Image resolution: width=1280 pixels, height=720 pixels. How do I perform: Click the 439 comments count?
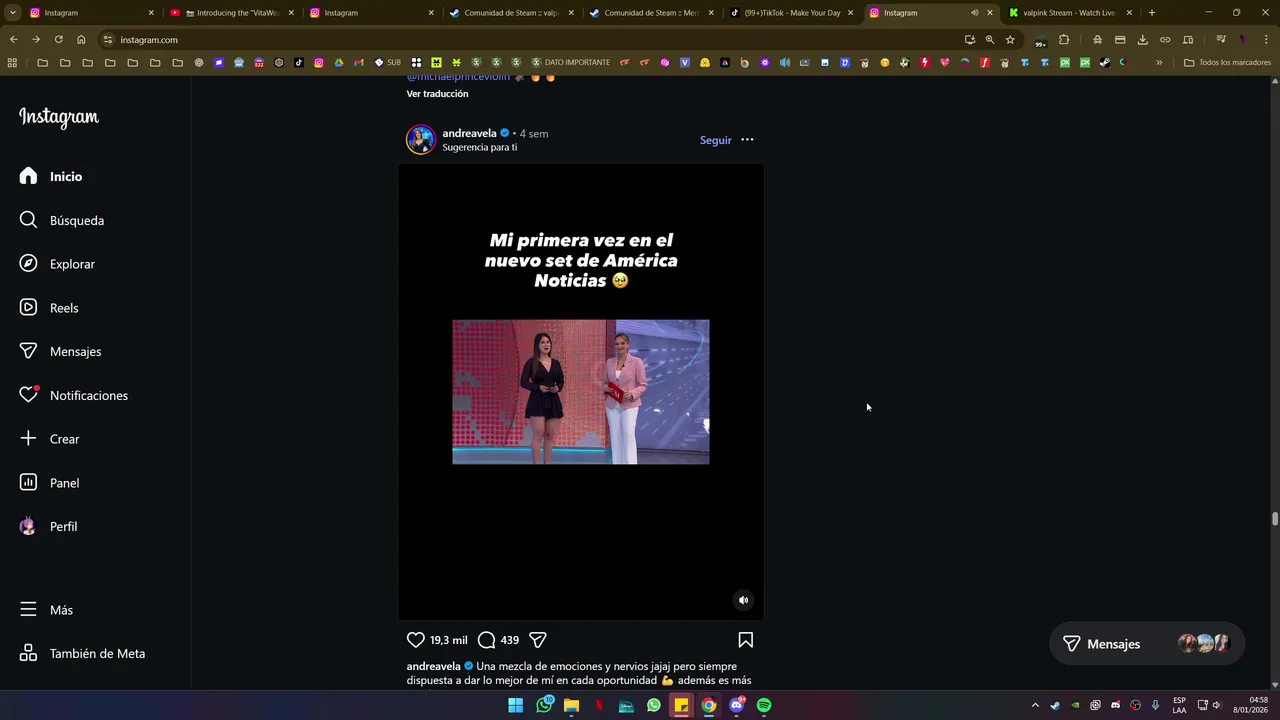(x=509, y=640)
